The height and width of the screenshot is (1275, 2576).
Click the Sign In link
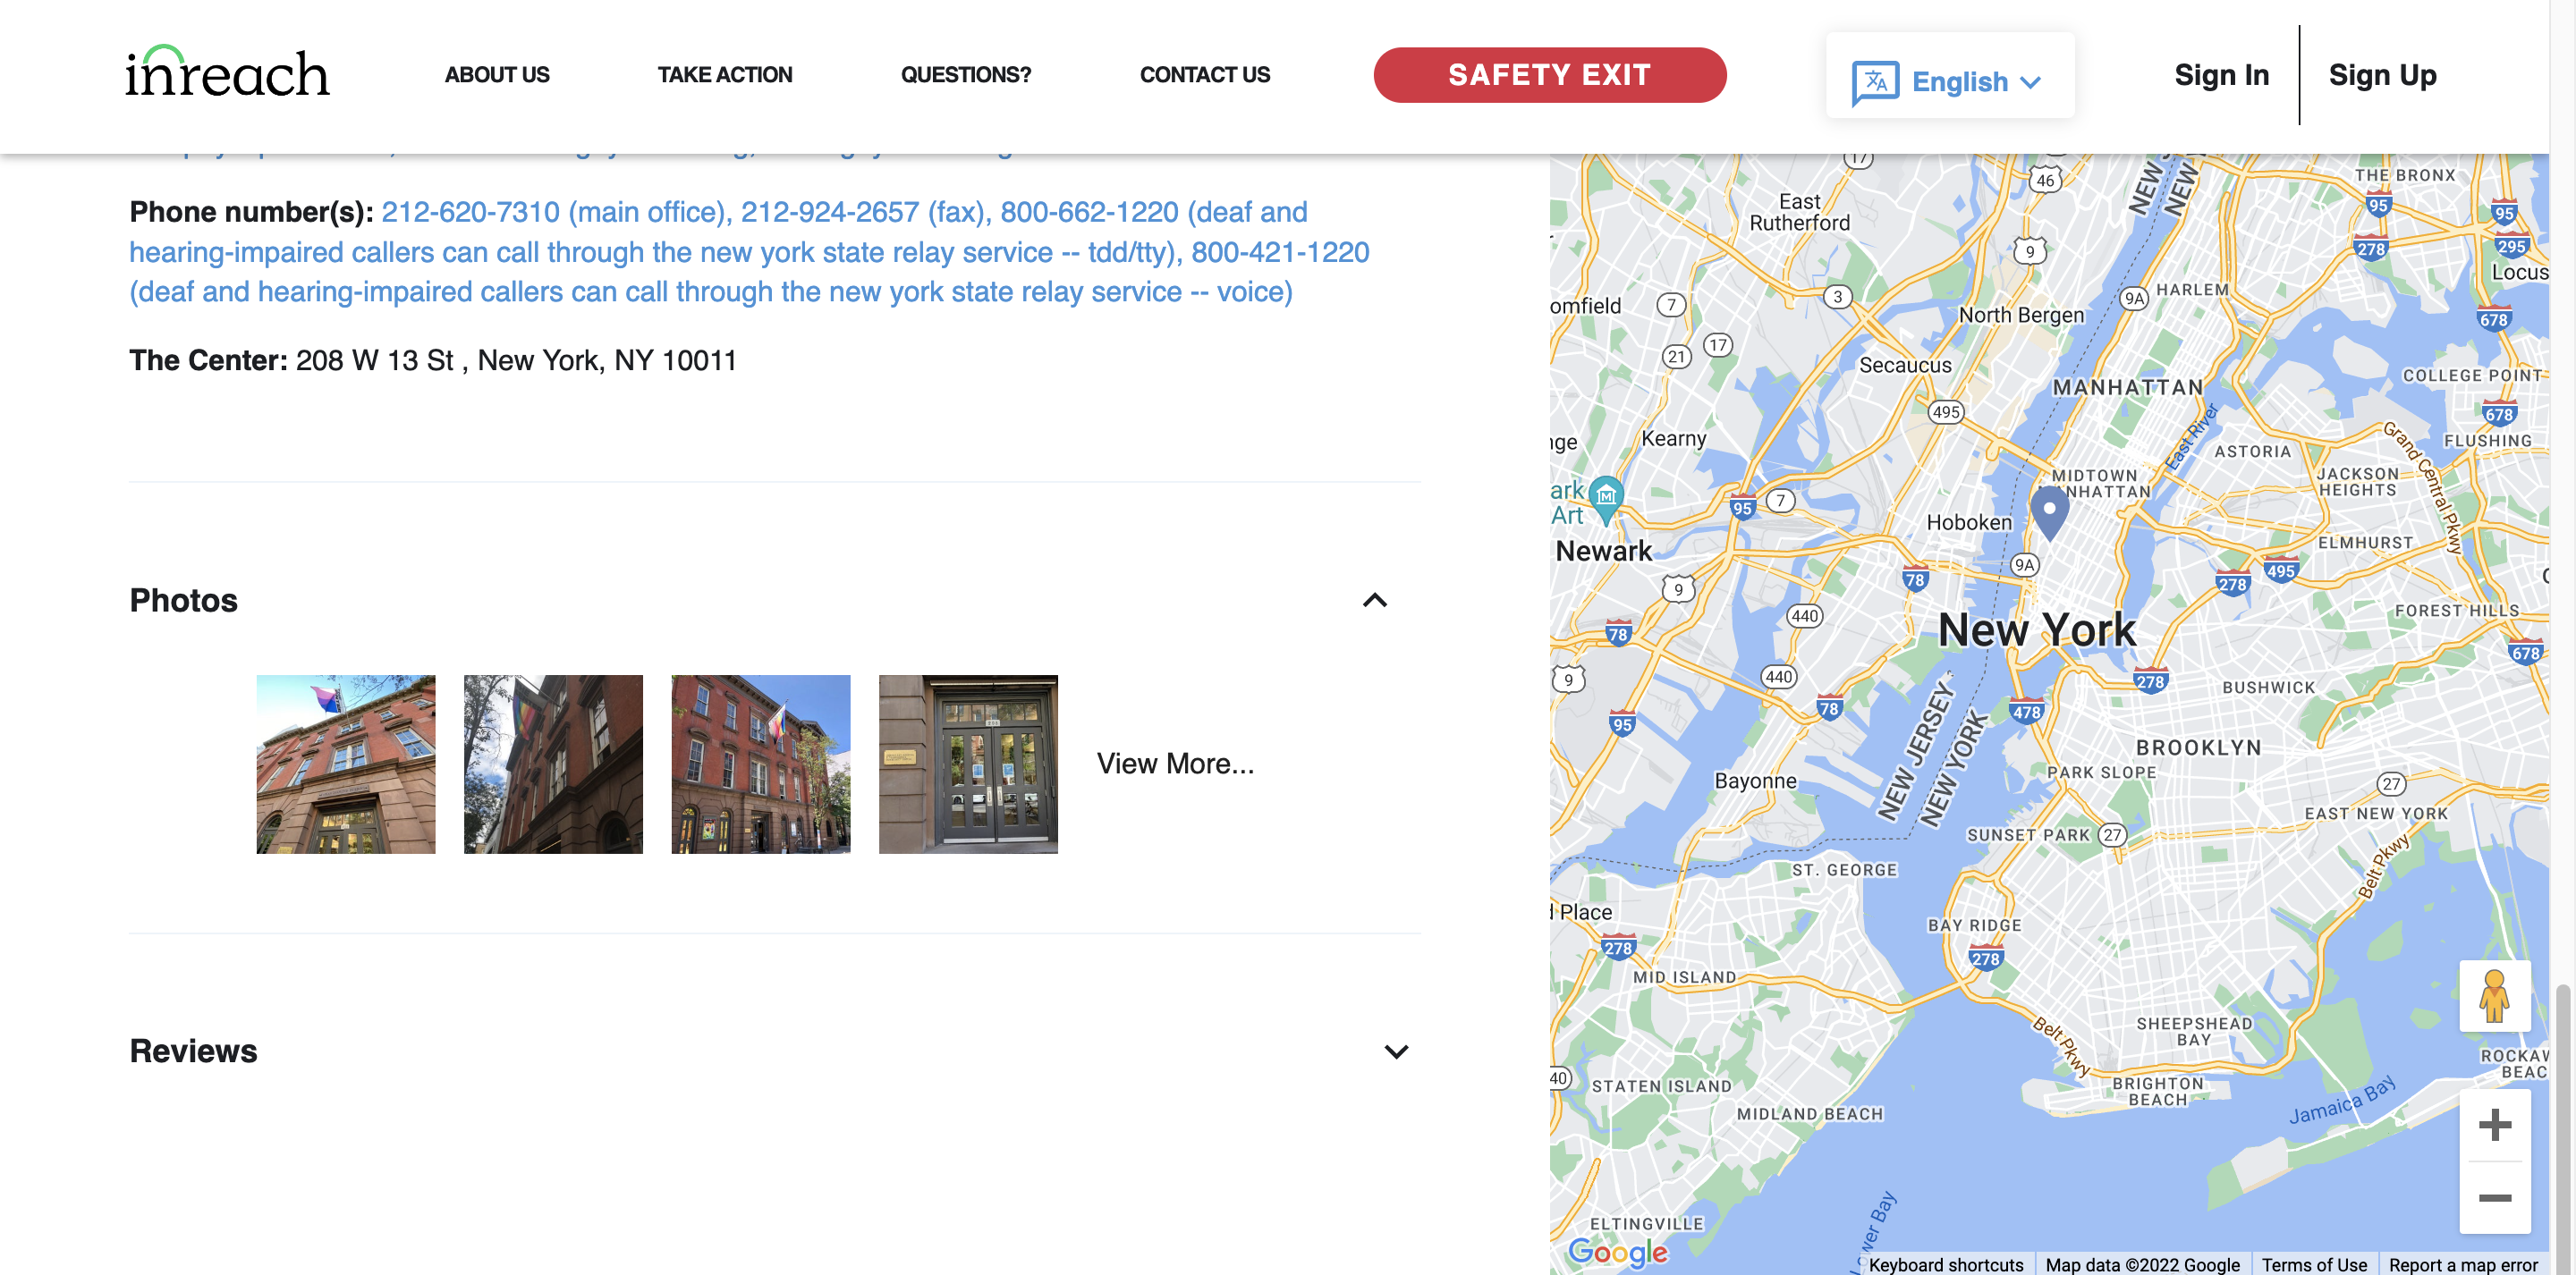2221,75
